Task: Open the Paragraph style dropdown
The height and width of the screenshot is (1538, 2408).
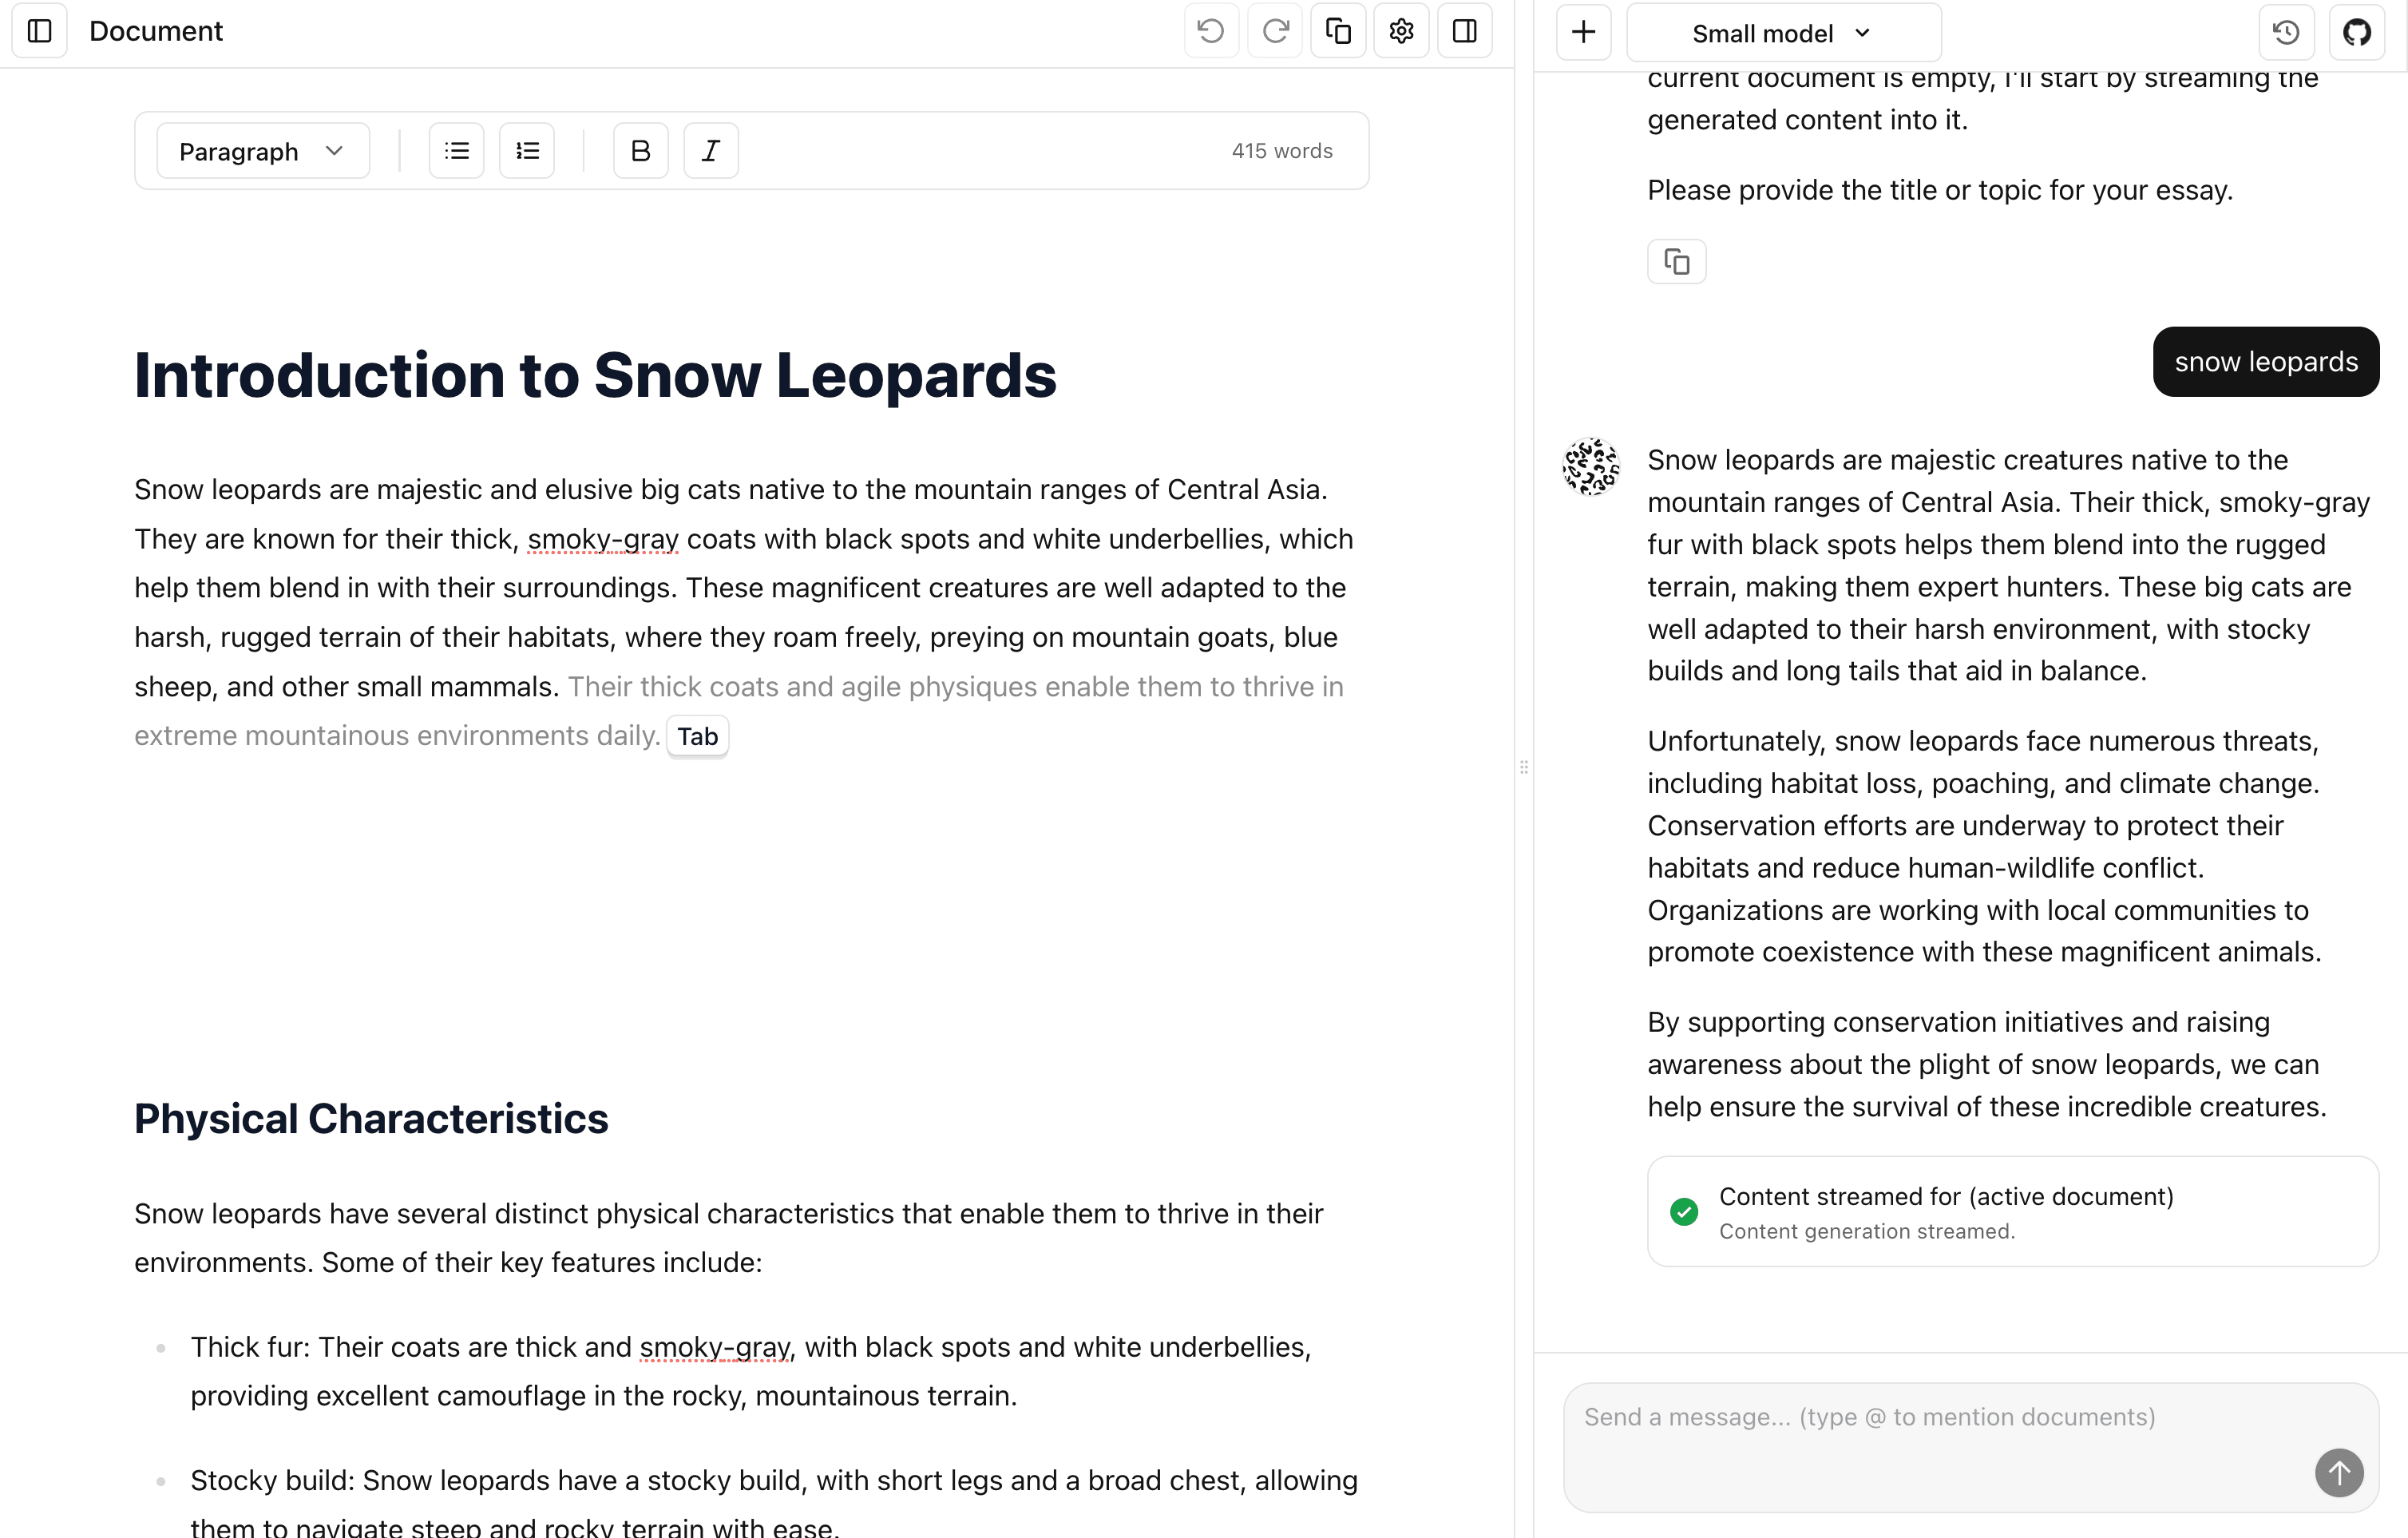Action: tap(262, 151)
